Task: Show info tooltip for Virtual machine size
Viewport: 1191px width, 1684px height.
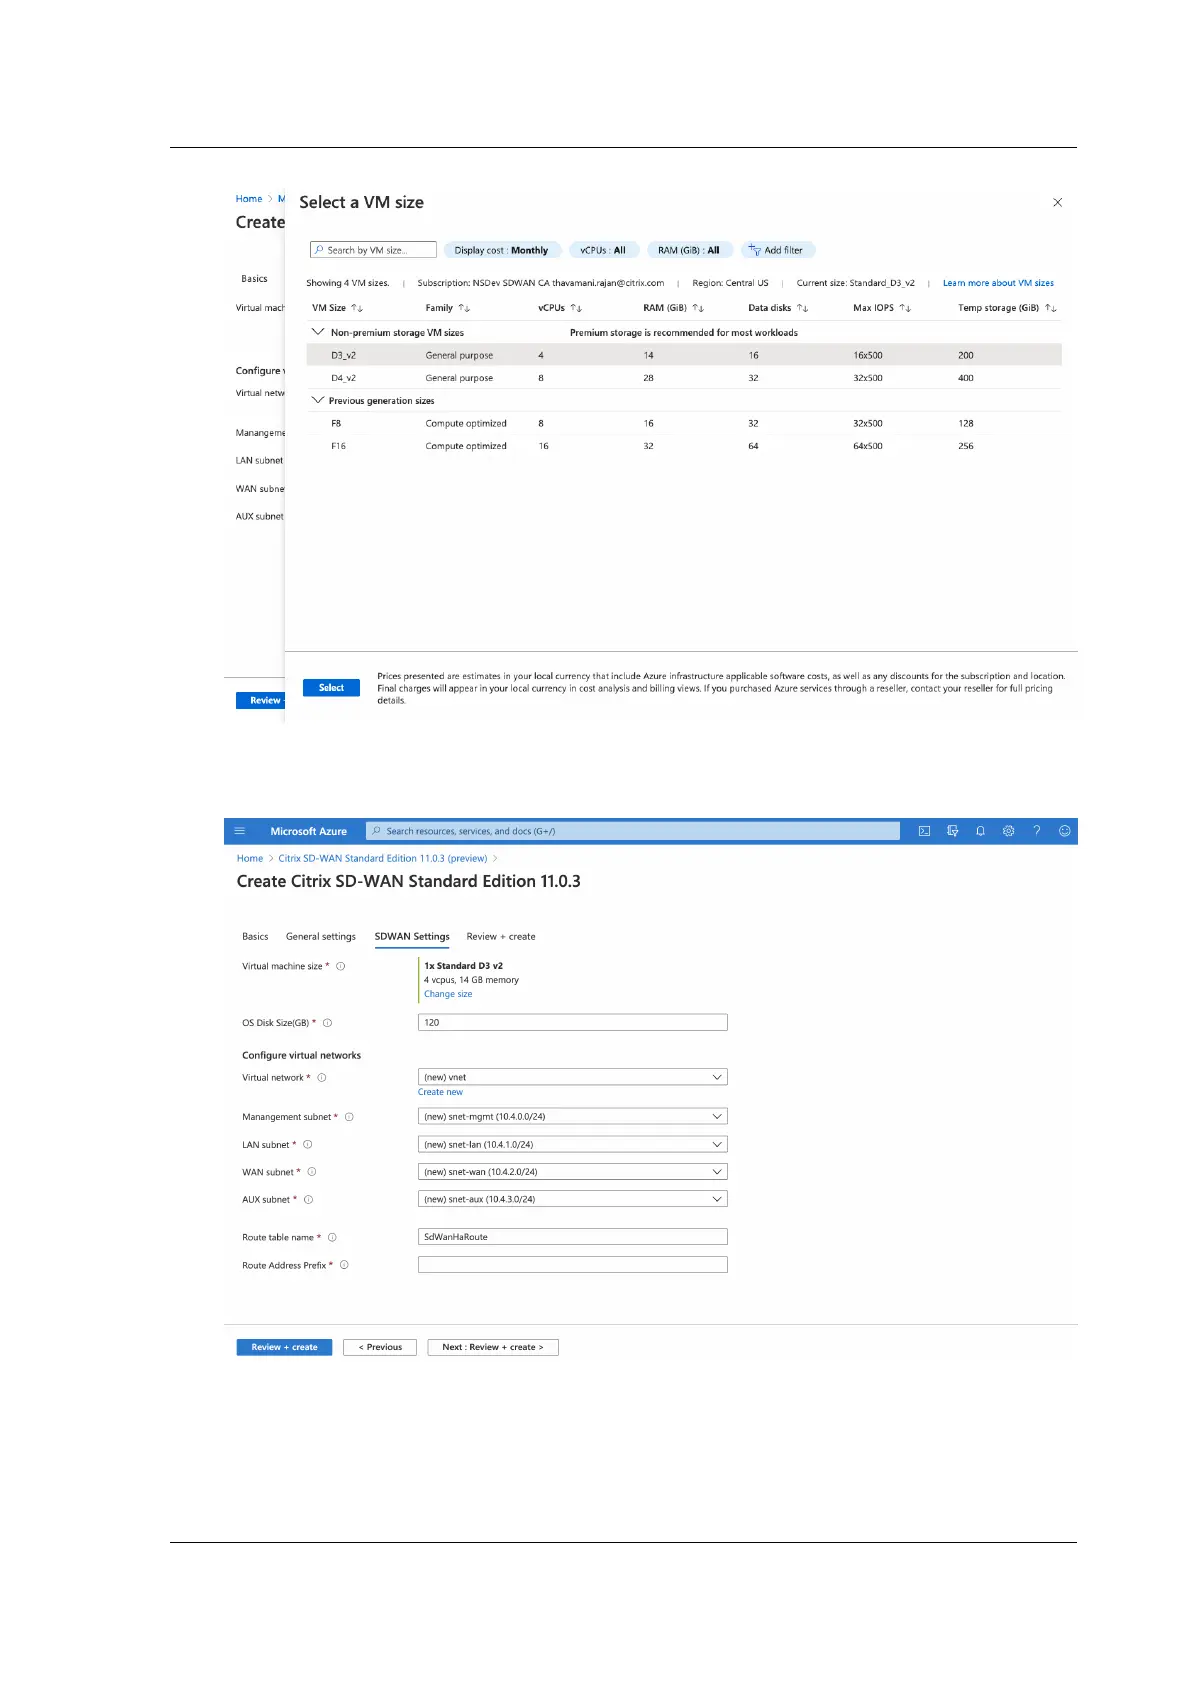Action: coord(340,966)
